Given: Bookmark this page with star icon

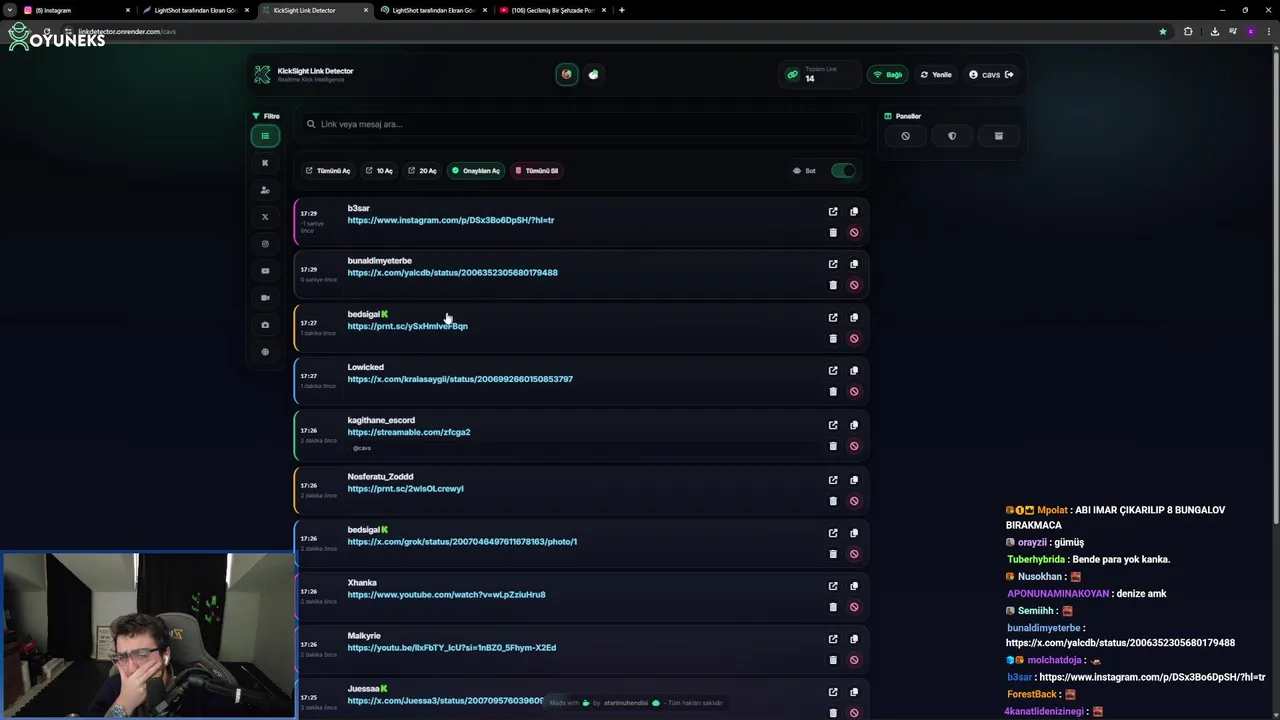Looking at the screenshot, I should (x=1162, y=31).
